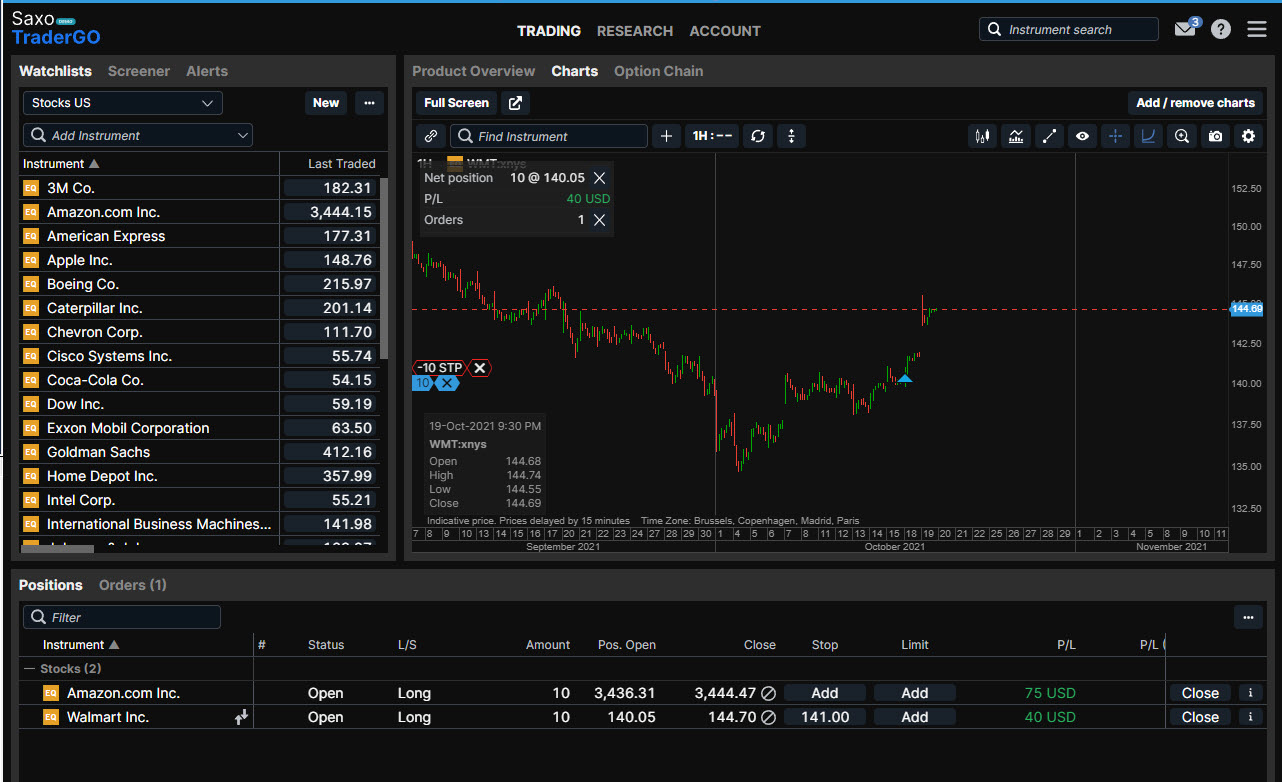
Task: Close the Walmart Inc. position
Action: point(1200,717)
